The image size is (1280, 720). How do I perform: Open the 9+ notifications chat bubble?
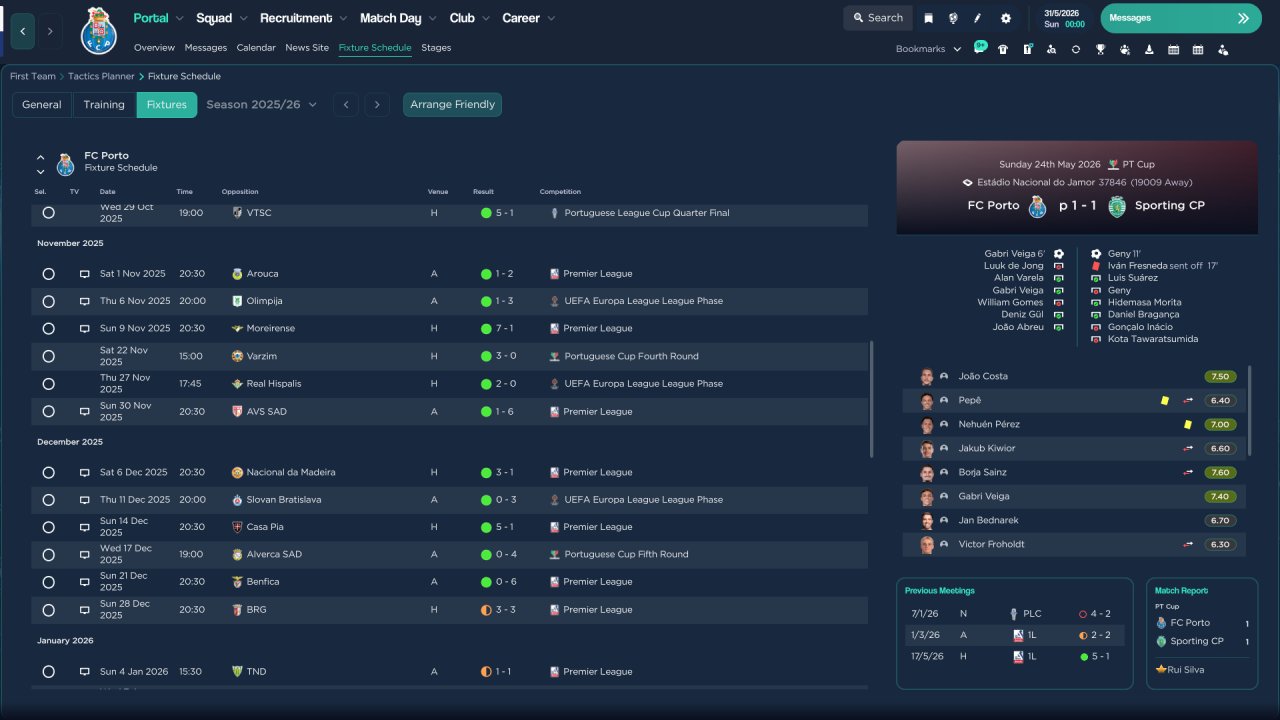click(x=980, y=47)
